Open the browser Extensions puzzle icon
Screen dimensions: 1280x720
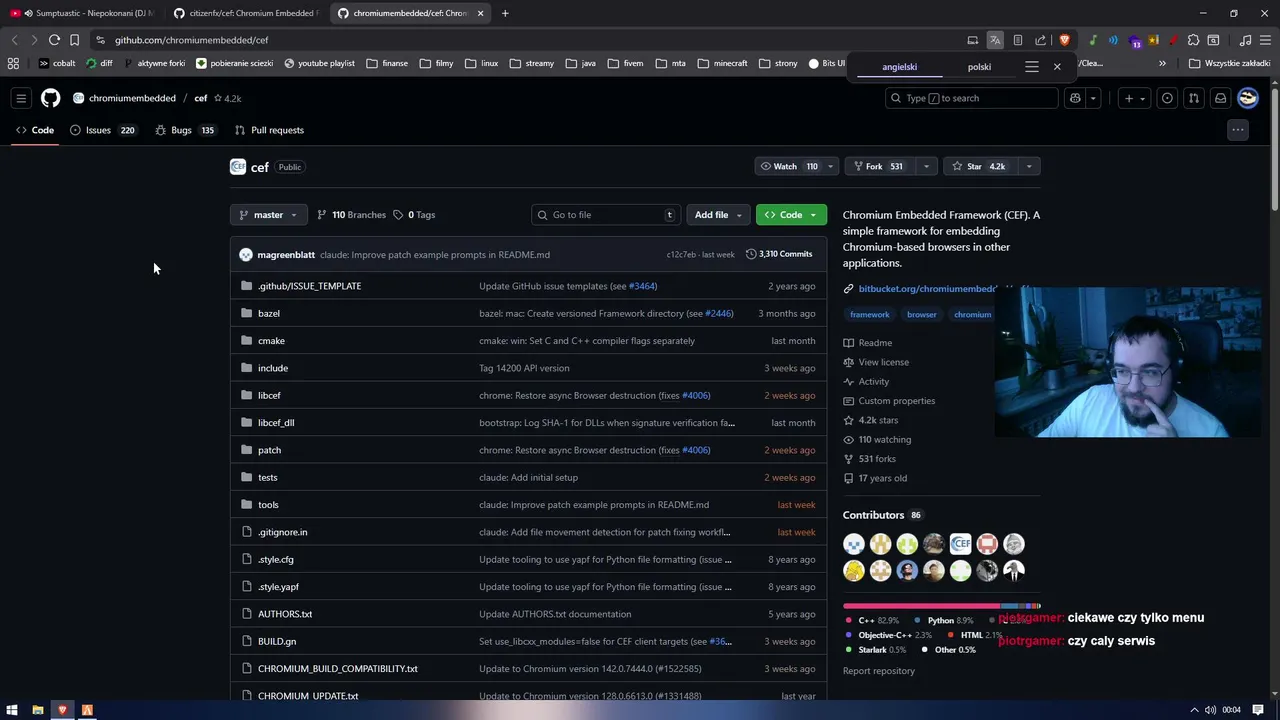(1193, 40)
